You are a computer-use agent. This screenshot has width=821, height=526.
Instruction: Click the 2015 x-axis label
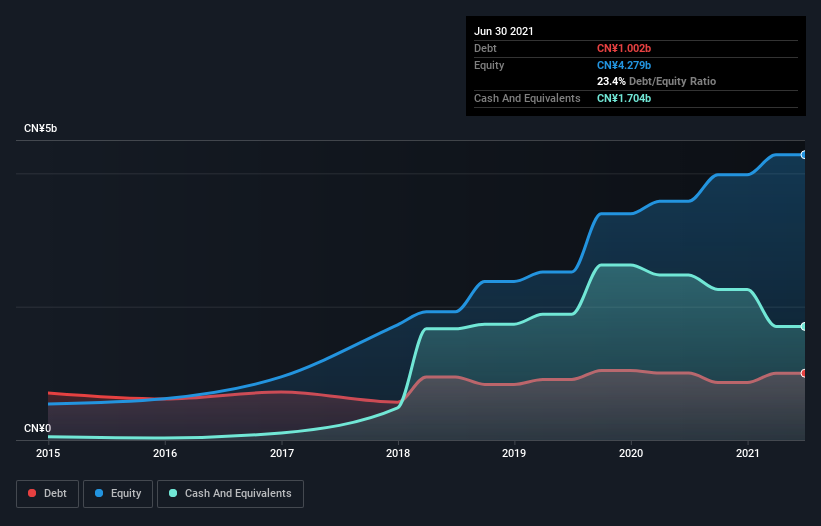[x=48, y=453]
